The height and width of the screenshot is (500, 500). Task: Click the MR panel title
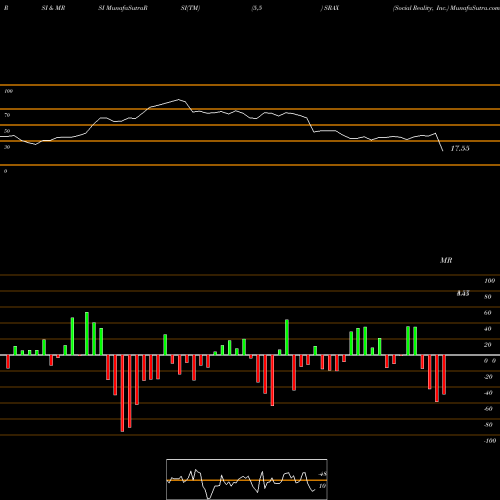click(446, 260)
